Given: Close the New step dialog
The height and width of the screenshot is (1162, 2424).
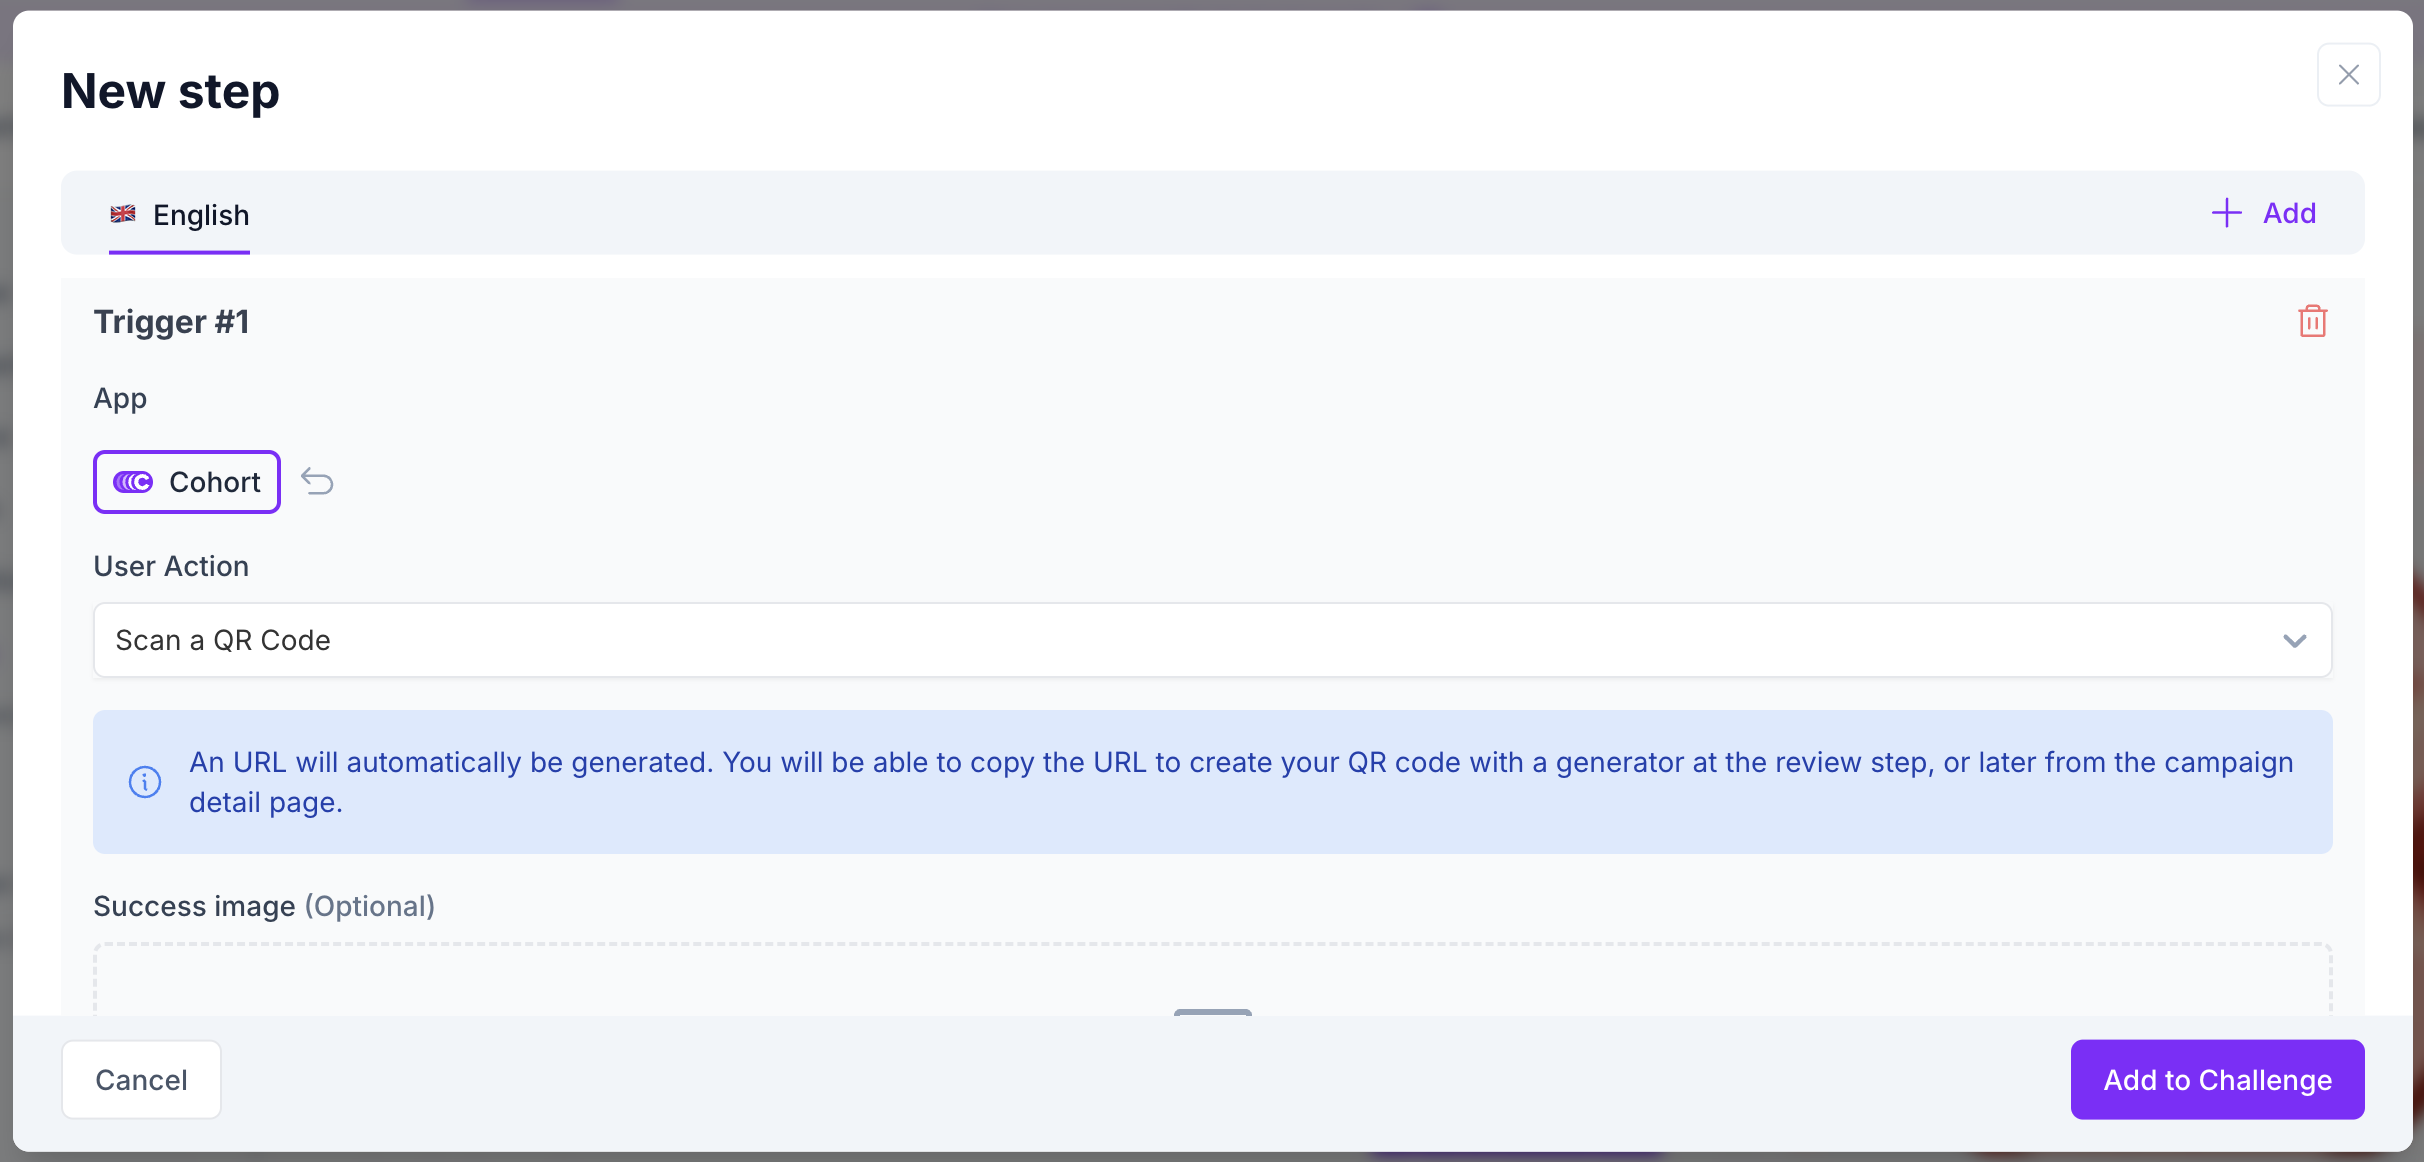Looking at the screenshot, I should (x=2348, y=75).
